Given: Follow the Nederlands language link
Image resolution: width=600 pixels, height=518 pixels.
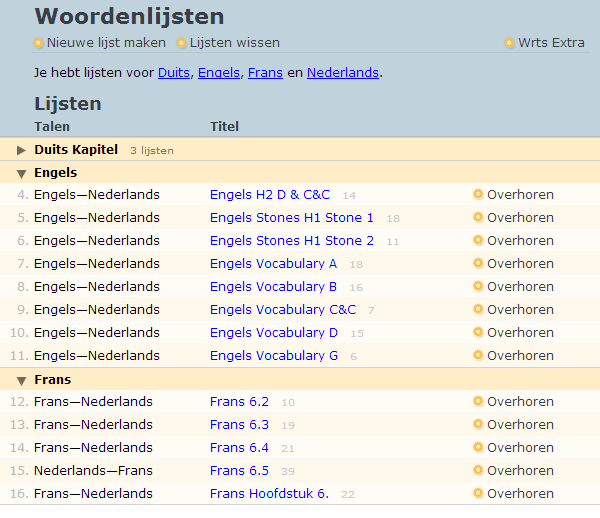Looking at the screenshot, I should pos(343,73).
